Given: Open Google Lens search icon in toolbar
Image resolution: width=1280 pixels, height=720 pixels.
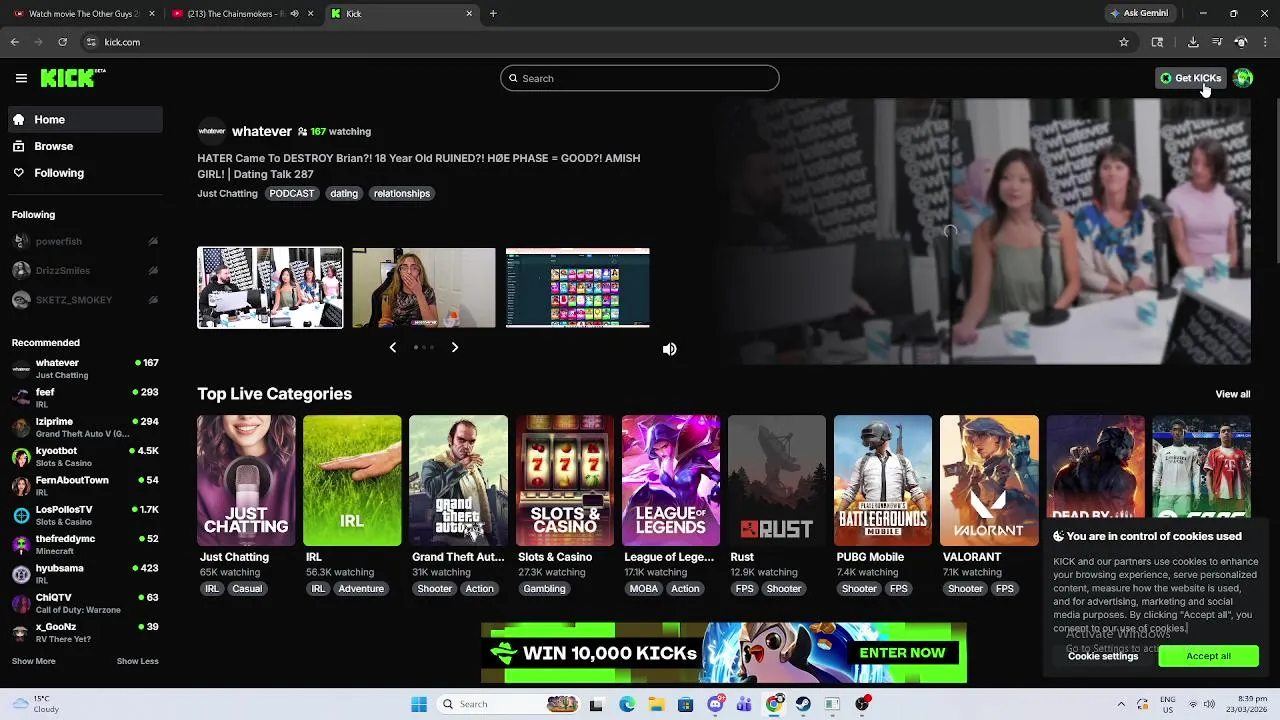Looking at the screenshot, I should 1157,42.
